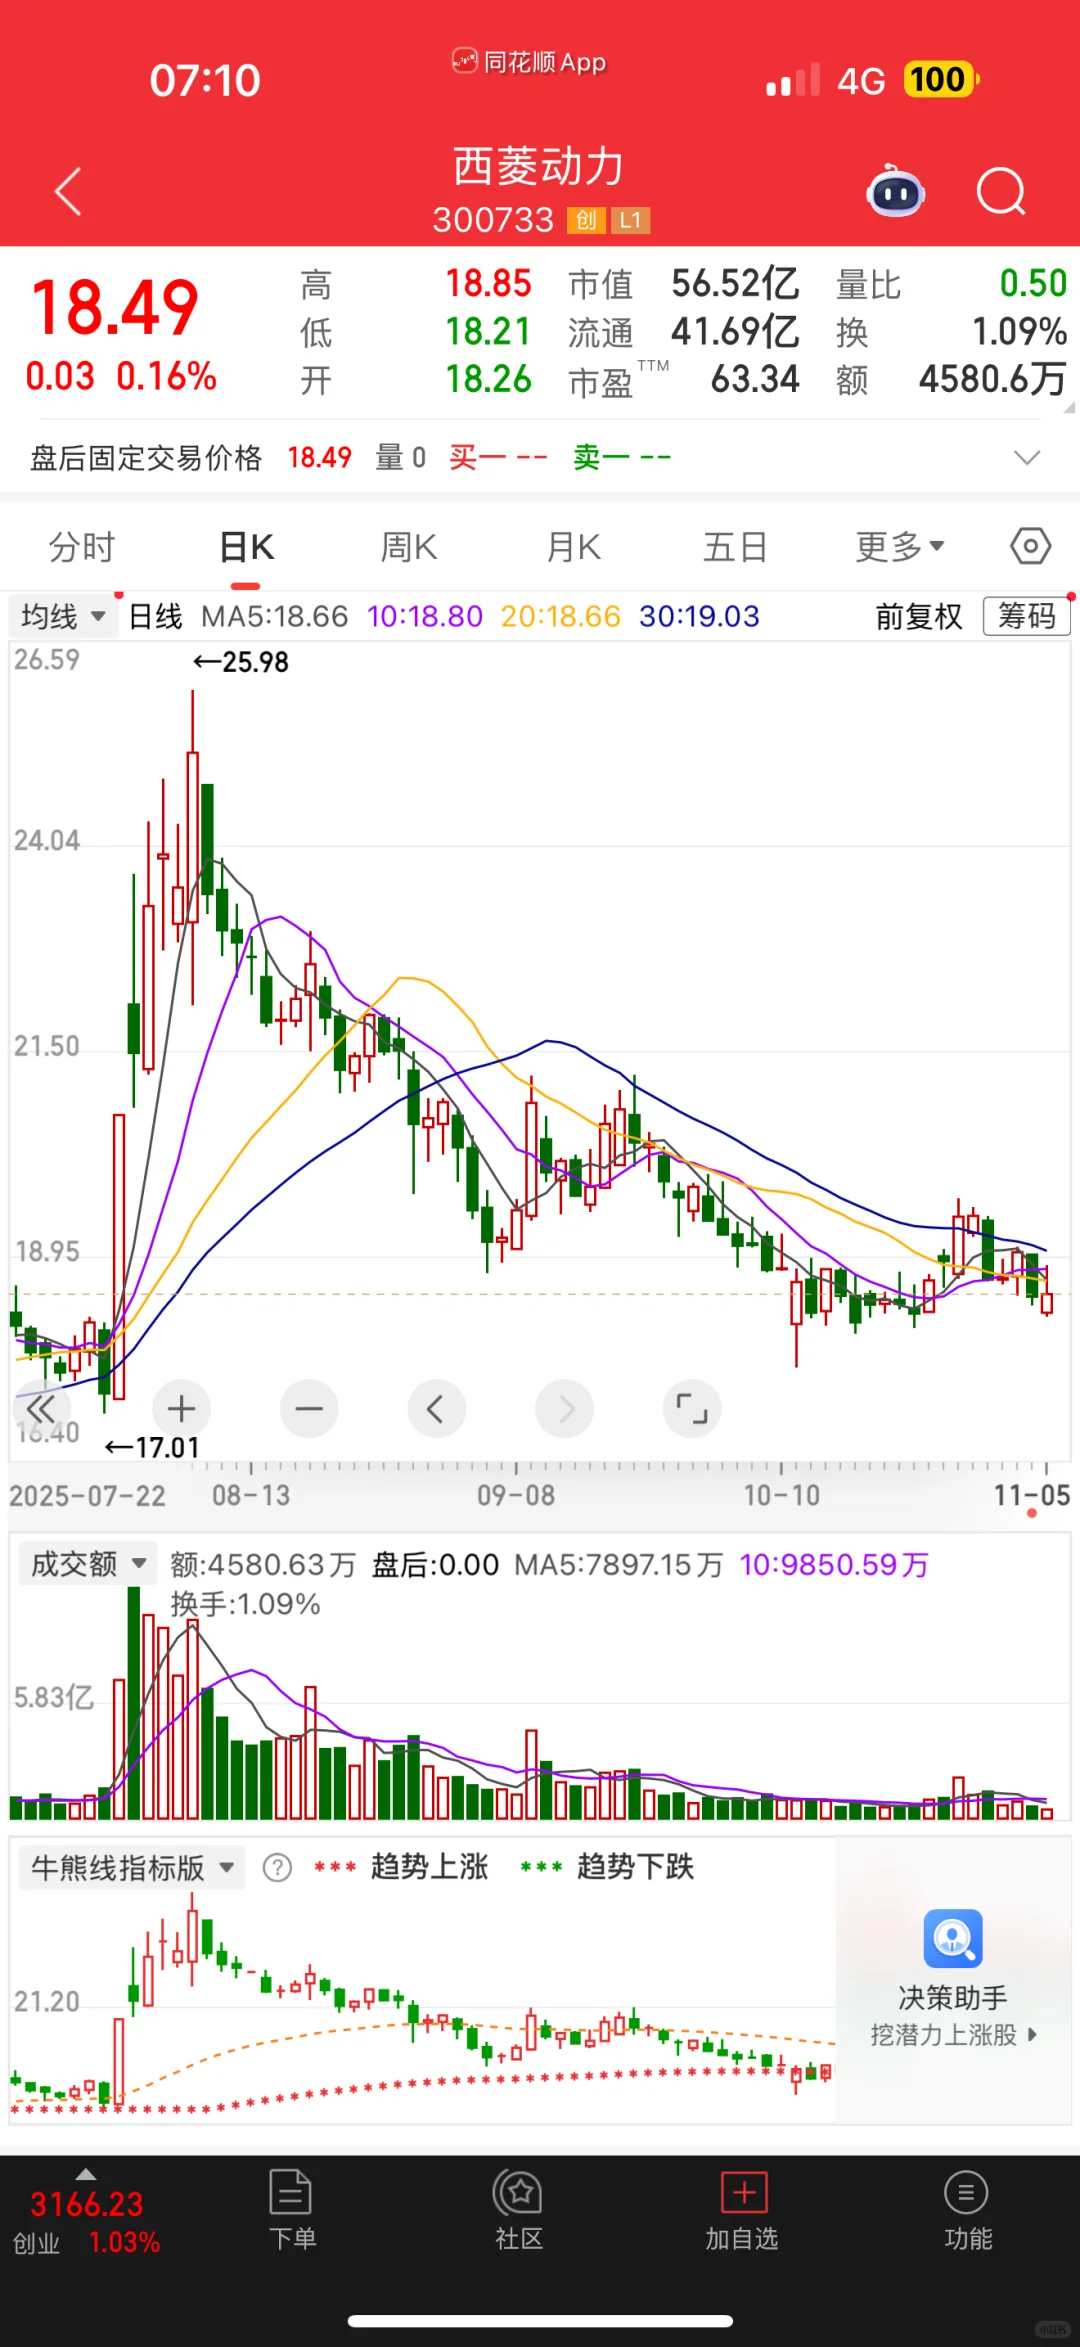
Task: Tap 换 1.09% turnover value
Action: [1019, 331]
